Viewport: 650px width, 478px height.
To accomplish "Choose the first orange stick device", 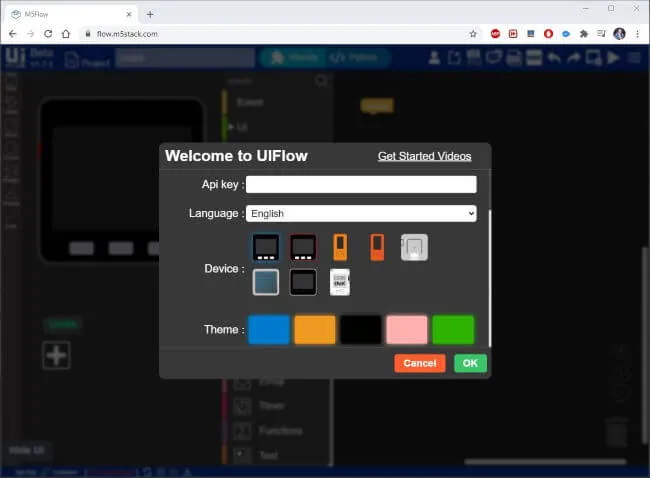I will 340,247.
